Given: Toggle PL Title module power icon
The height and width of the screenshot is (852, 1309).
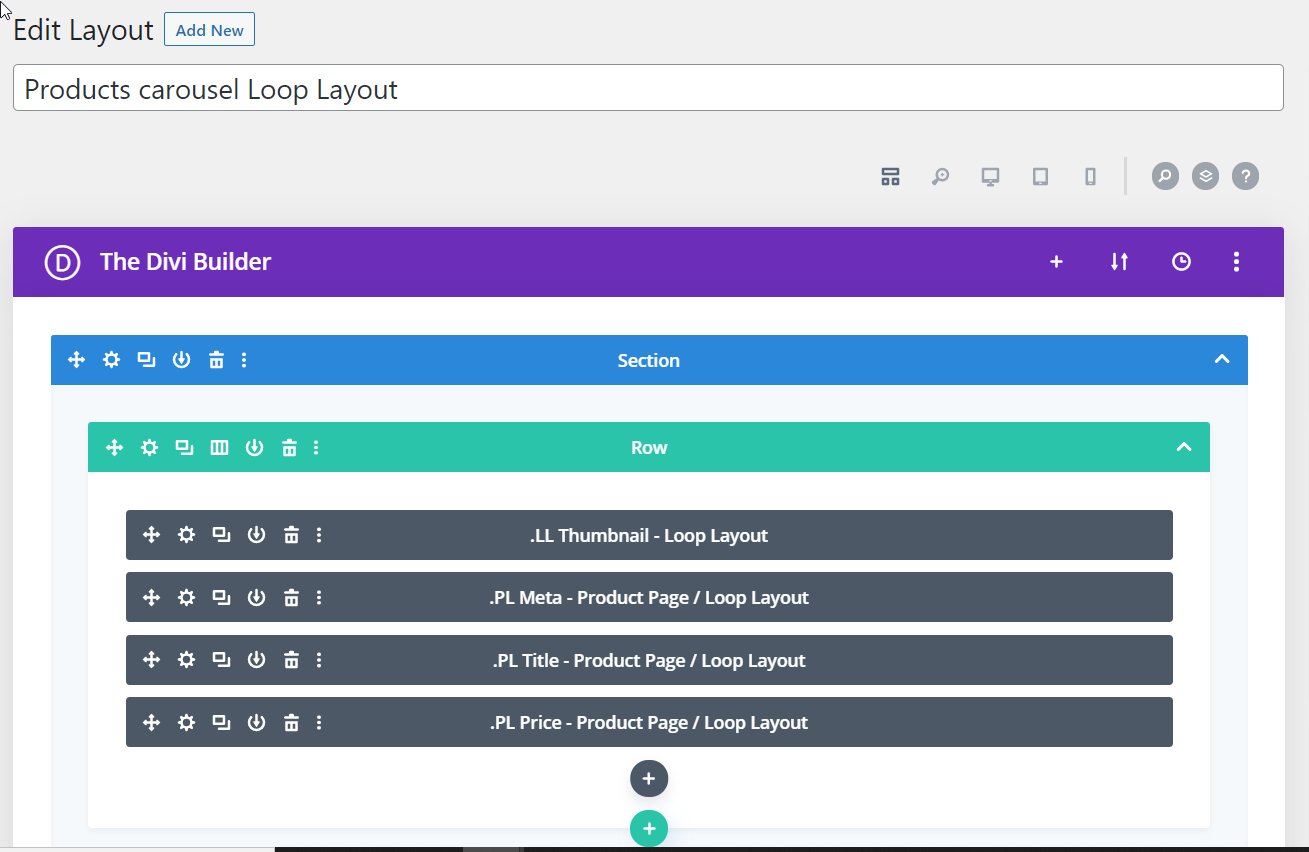Looking at the screenshot, I should pos(256,660).
